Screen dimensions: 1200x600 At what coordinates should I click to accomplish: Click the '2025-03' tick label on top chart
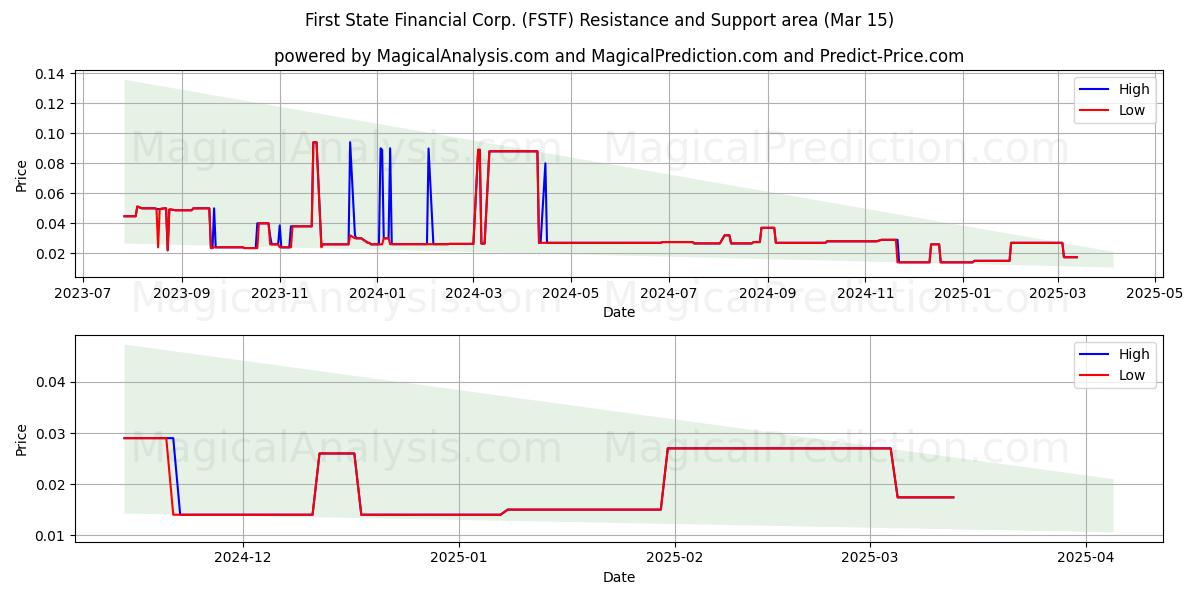pos(1058,294)
